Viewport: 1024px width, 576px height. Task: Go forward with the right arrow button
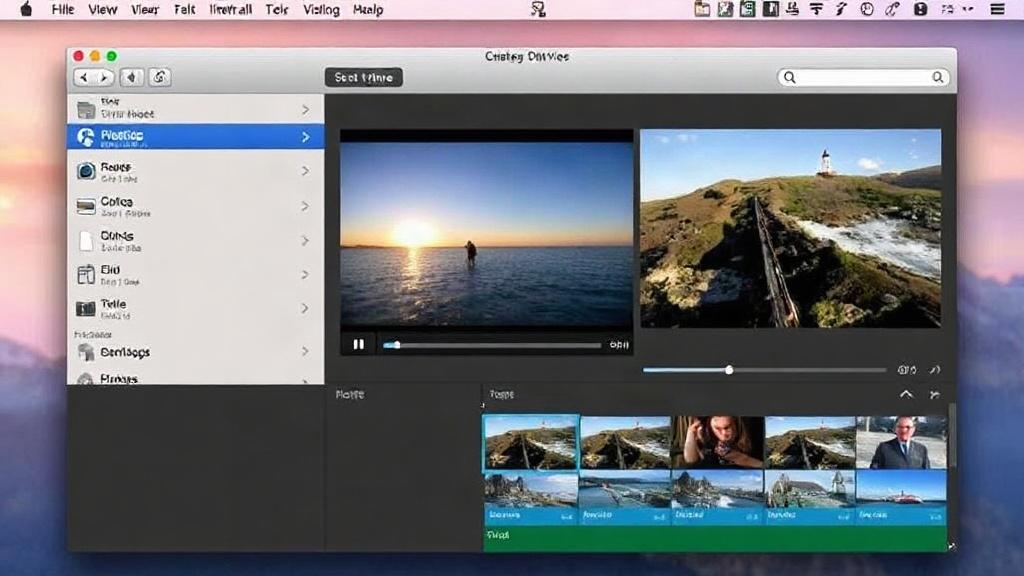(104, 78)
